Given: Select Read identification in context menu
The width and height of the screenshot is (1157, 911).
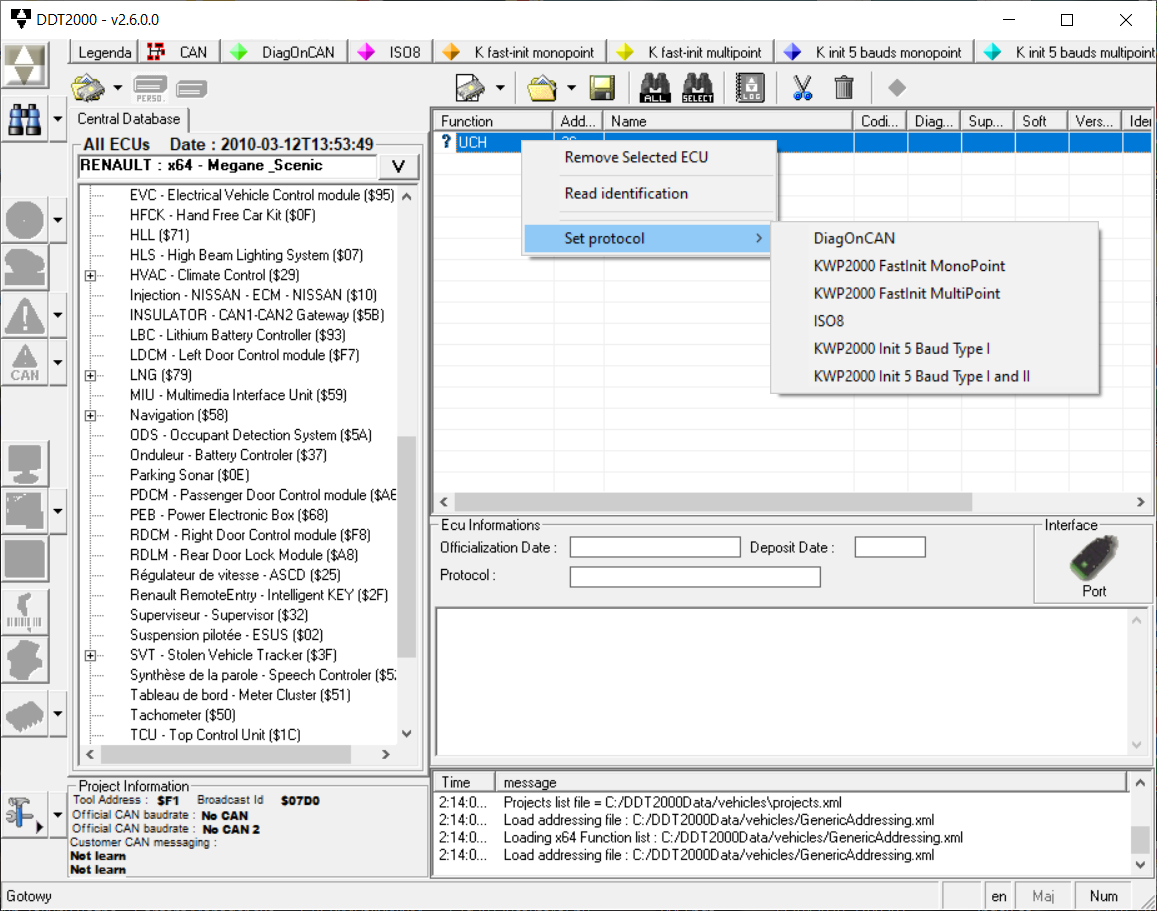Looking at the screenshot, I should pyautogui.click(x=626, y=194).
